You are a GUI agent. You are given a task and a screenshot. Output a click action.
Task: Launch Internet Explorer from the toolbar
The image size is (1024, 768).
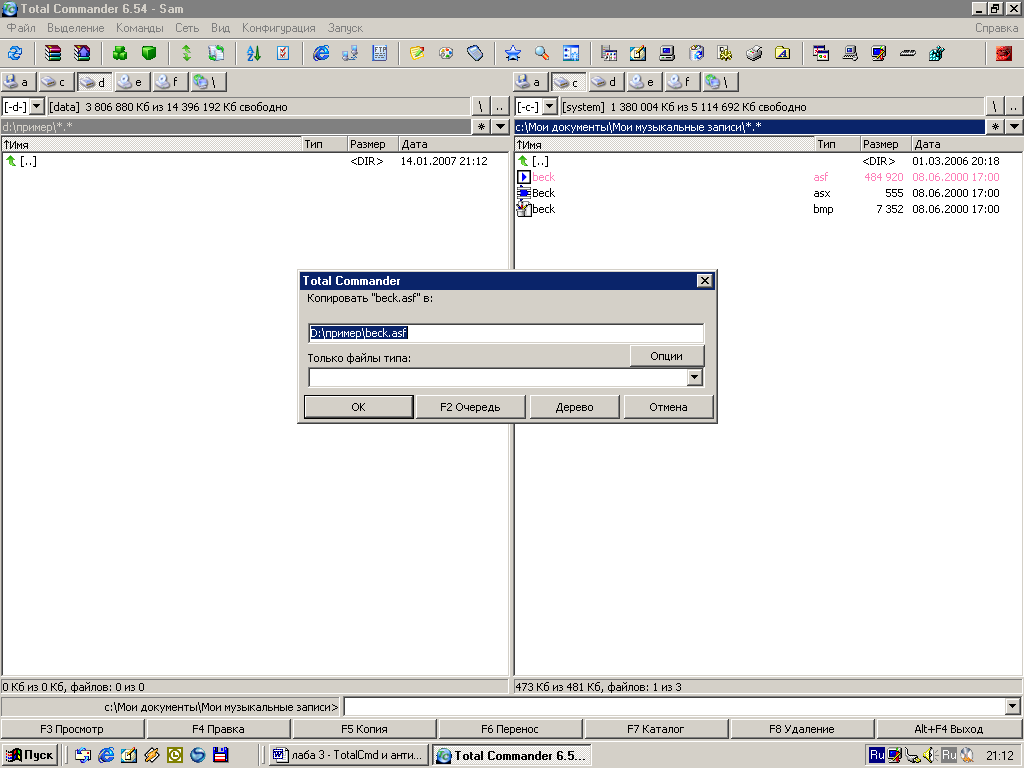click(x=321, y=54)
